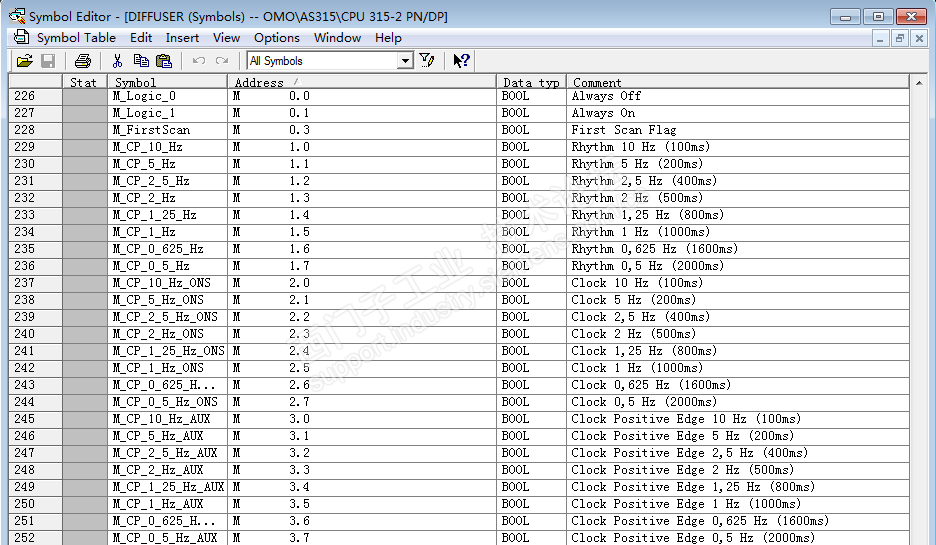
Task: Select the M_CP_5_Hz symbol cell
Action: (168, 164)
